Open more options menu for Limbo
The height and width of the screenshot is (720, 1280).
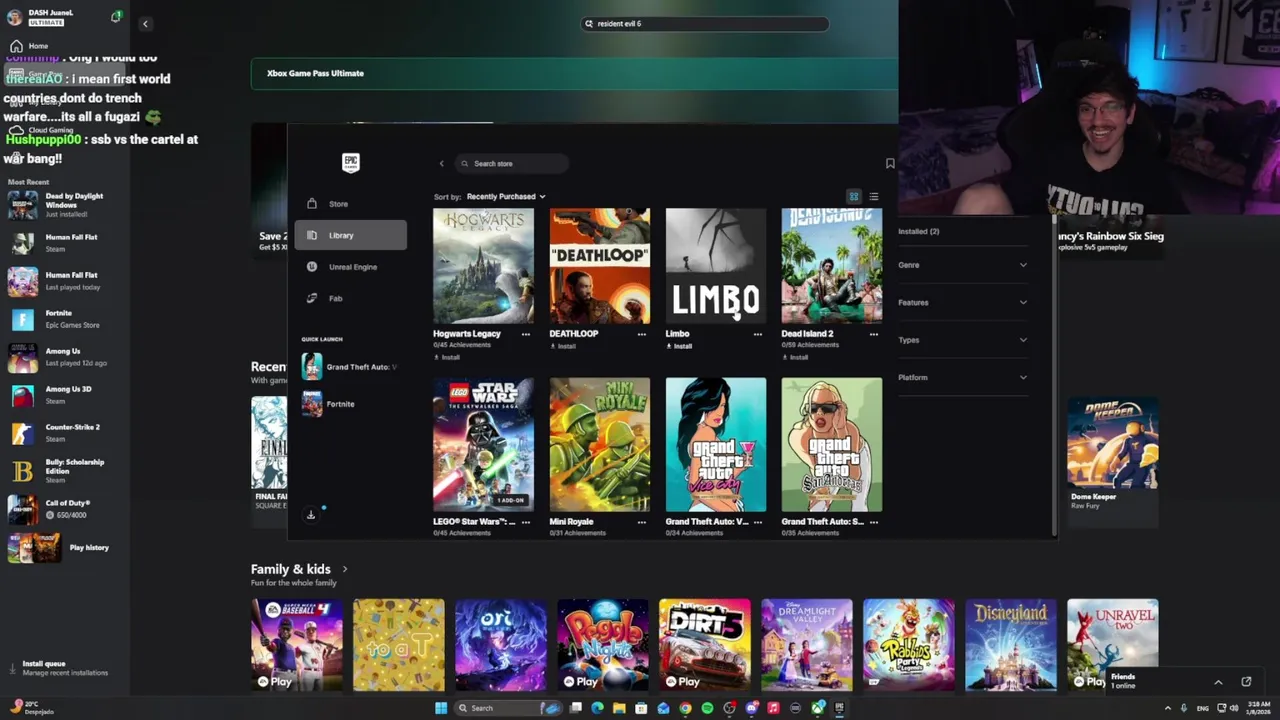pyautogui.click(x=758, y=334)
